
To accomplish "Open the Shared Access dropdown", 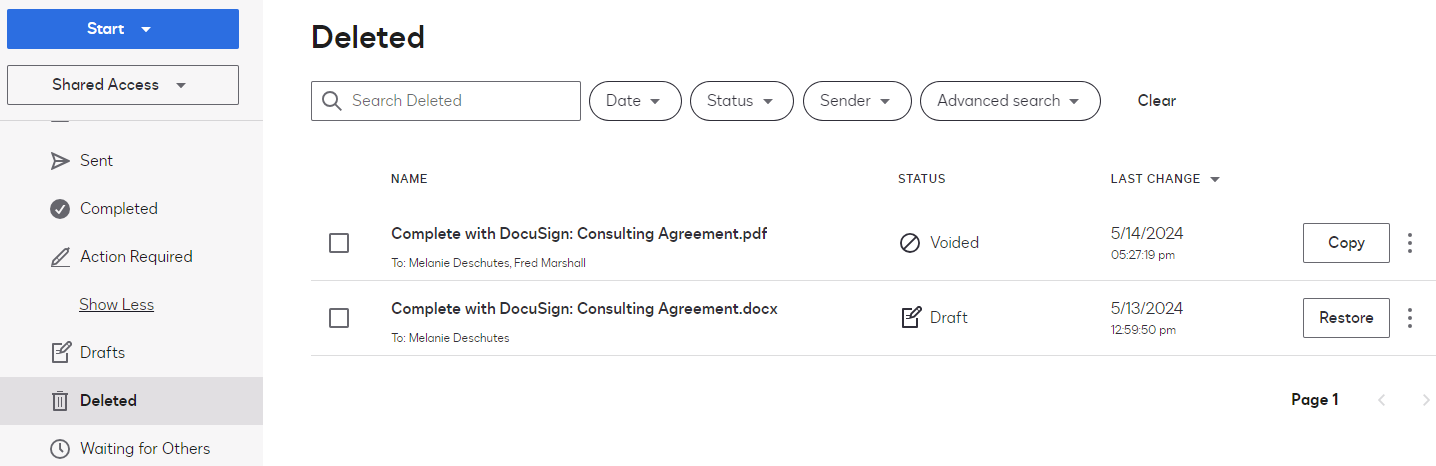I will pyautogui.click(x=122, y=85).
